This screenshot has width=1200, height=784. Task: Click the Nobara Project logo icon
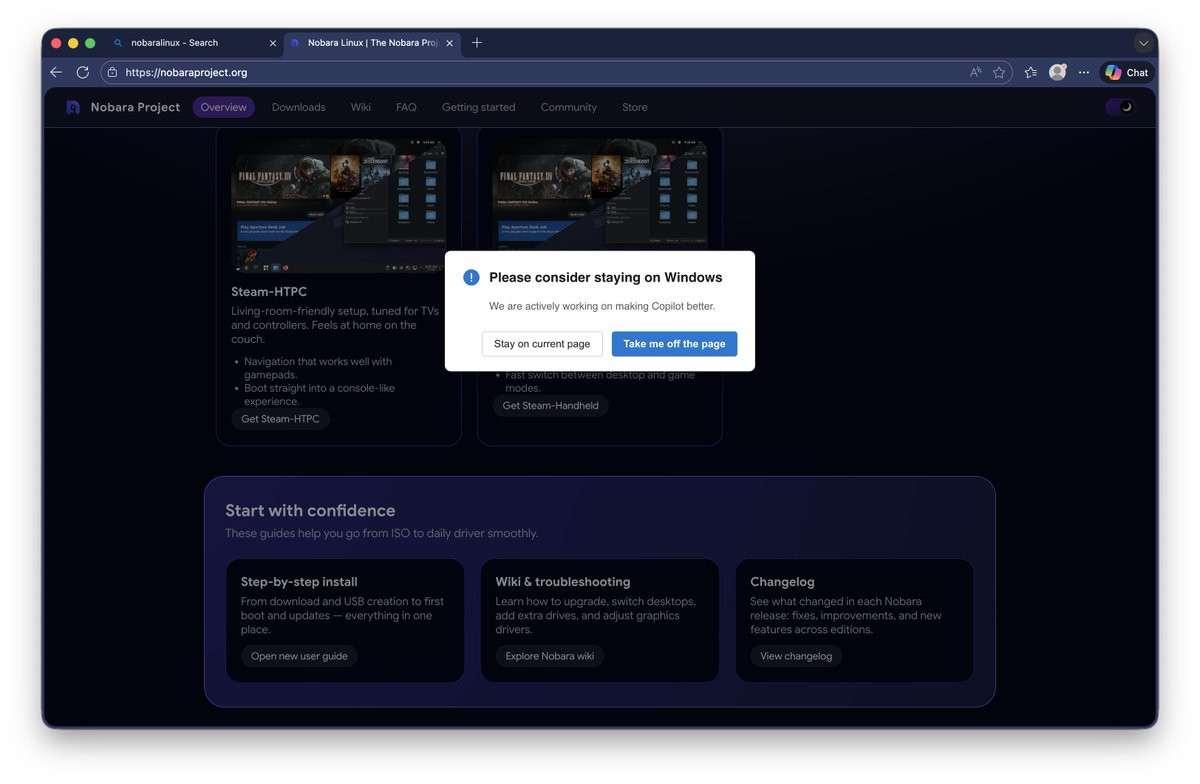click(73, 107)
